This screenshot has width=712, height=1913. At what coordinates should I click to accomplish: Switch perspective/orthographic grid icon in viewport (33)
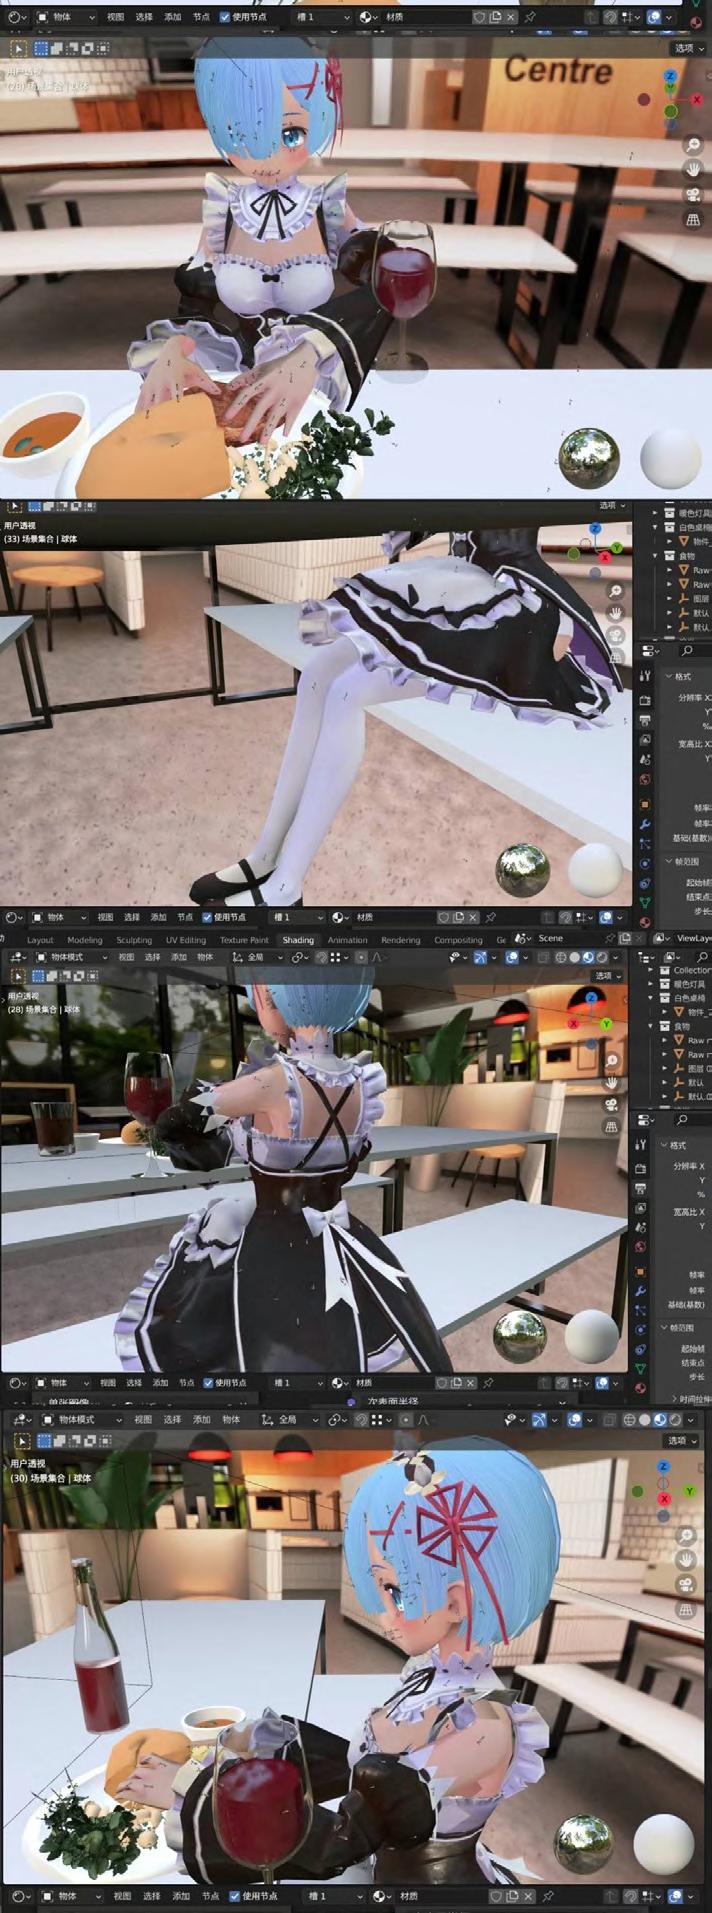click(616, 660)
